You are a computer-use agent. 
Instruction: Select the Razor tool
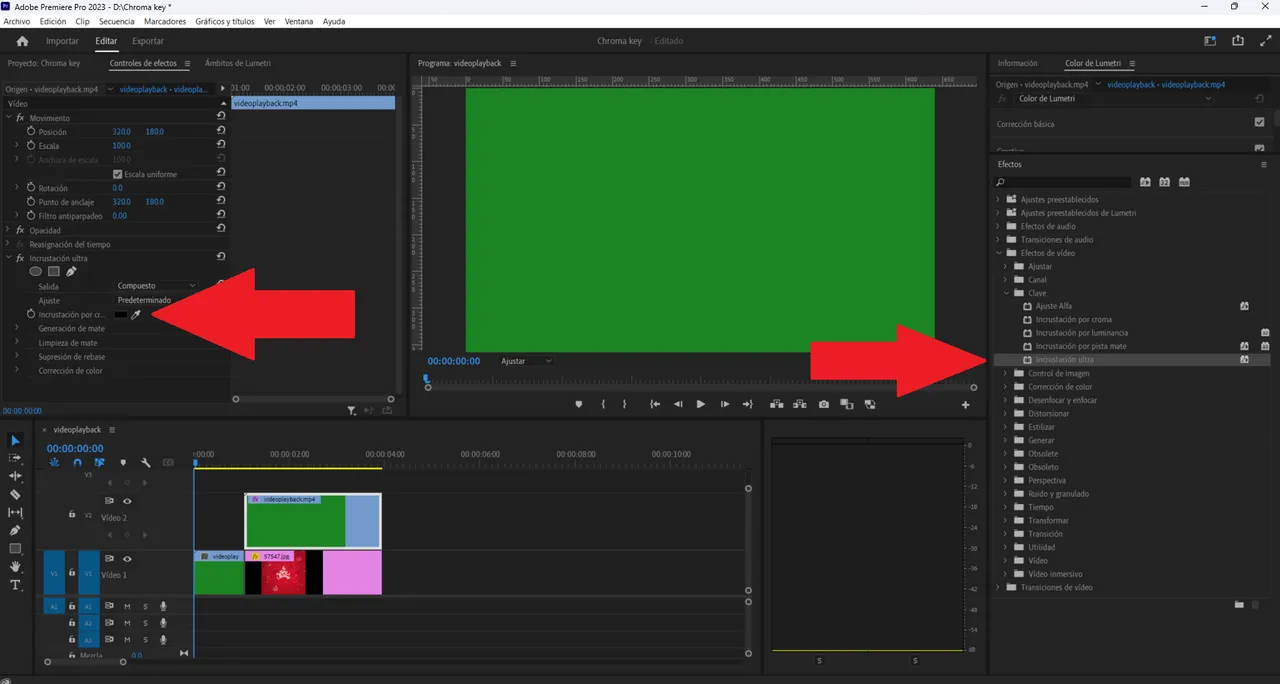coord(15,494)
